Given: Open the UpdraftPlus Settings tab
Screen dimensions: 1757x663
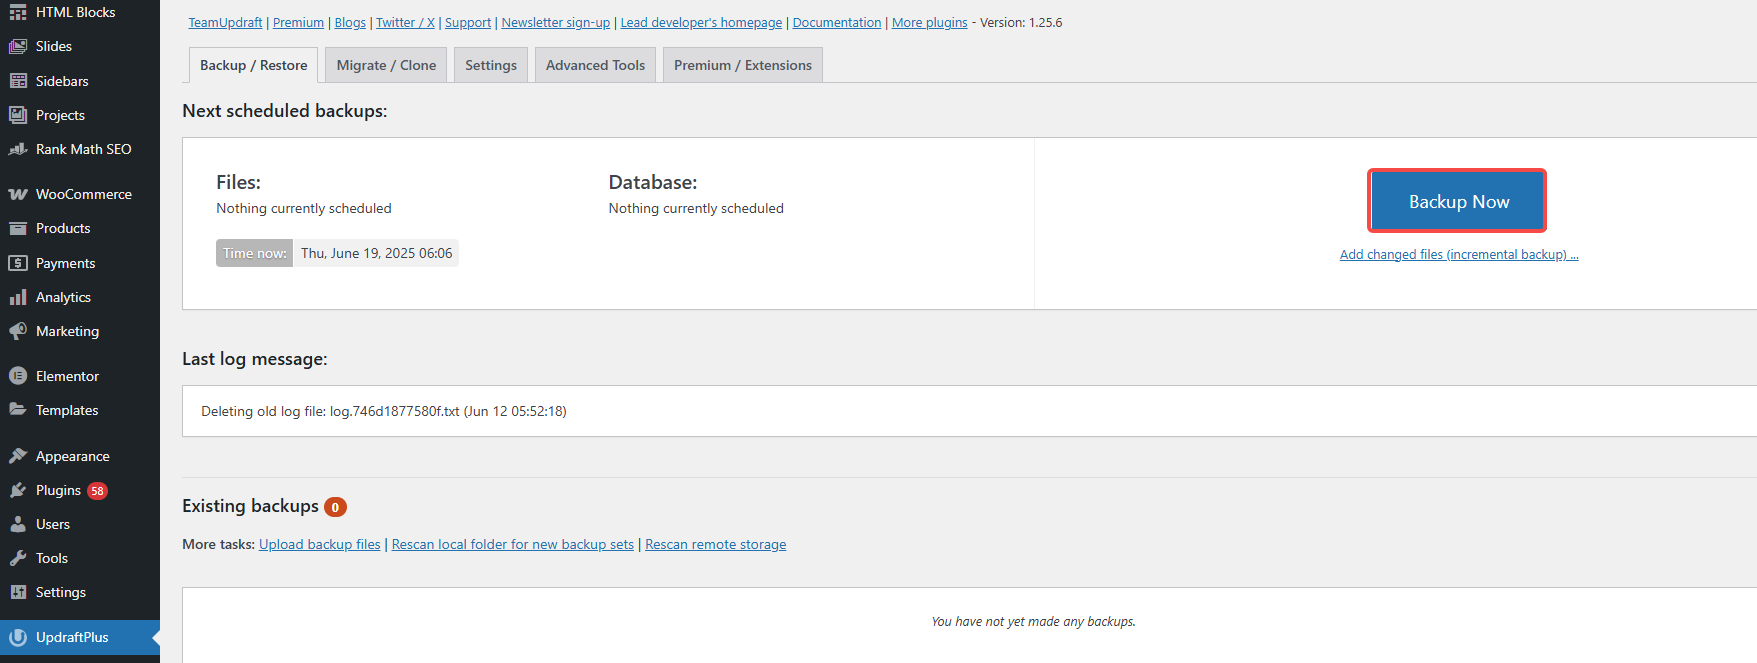Looking at the screenshot, I should click(x=490, y=65).
